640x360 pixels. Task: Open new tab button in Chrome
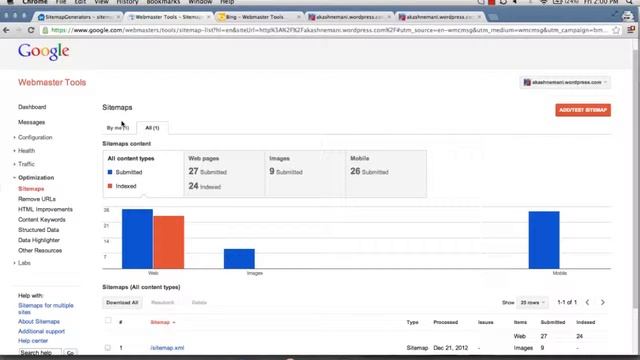(x=493, y=17)
